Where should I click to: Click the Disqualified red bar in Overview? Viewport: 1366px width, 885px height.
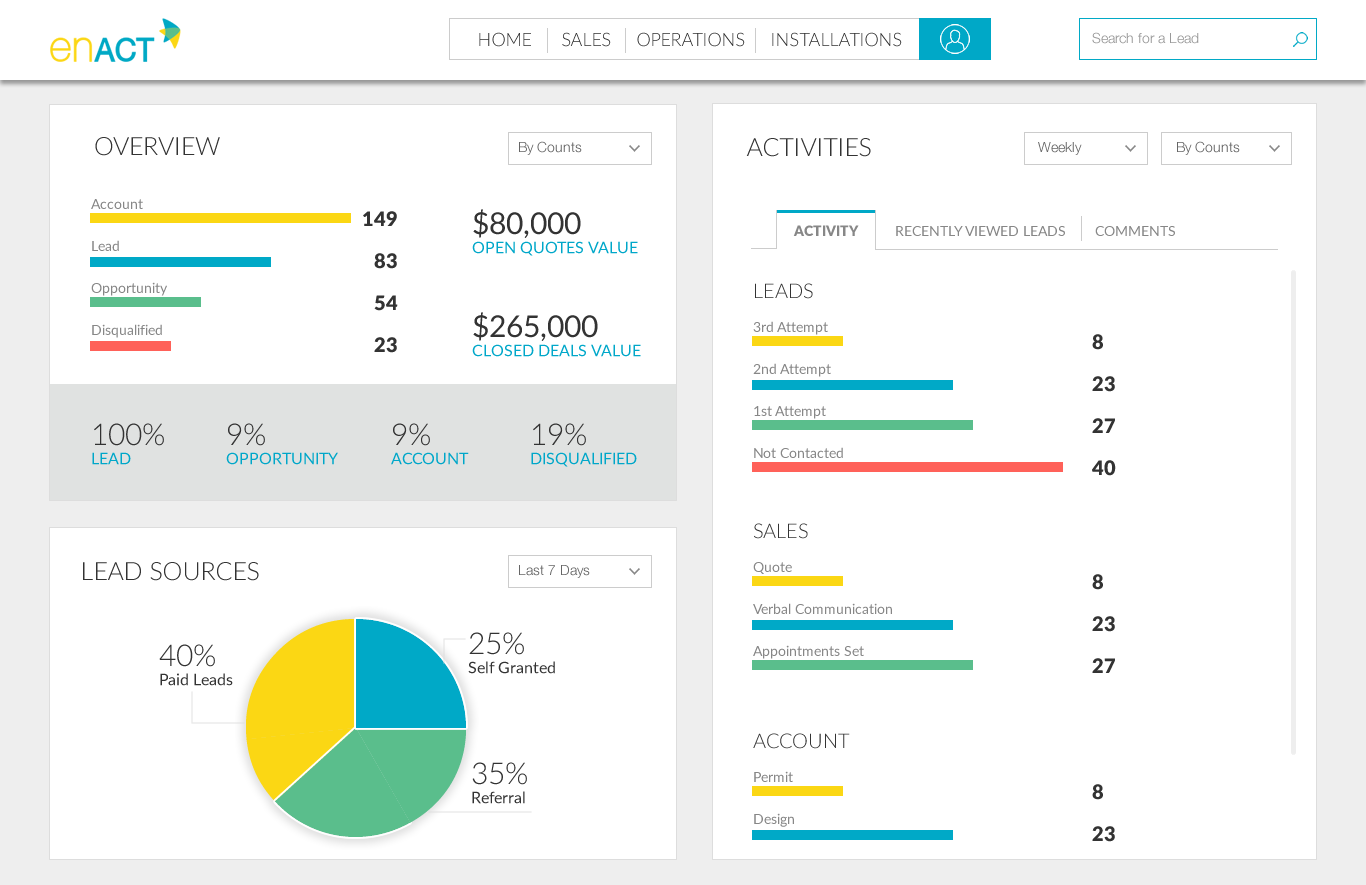[130, 345]
